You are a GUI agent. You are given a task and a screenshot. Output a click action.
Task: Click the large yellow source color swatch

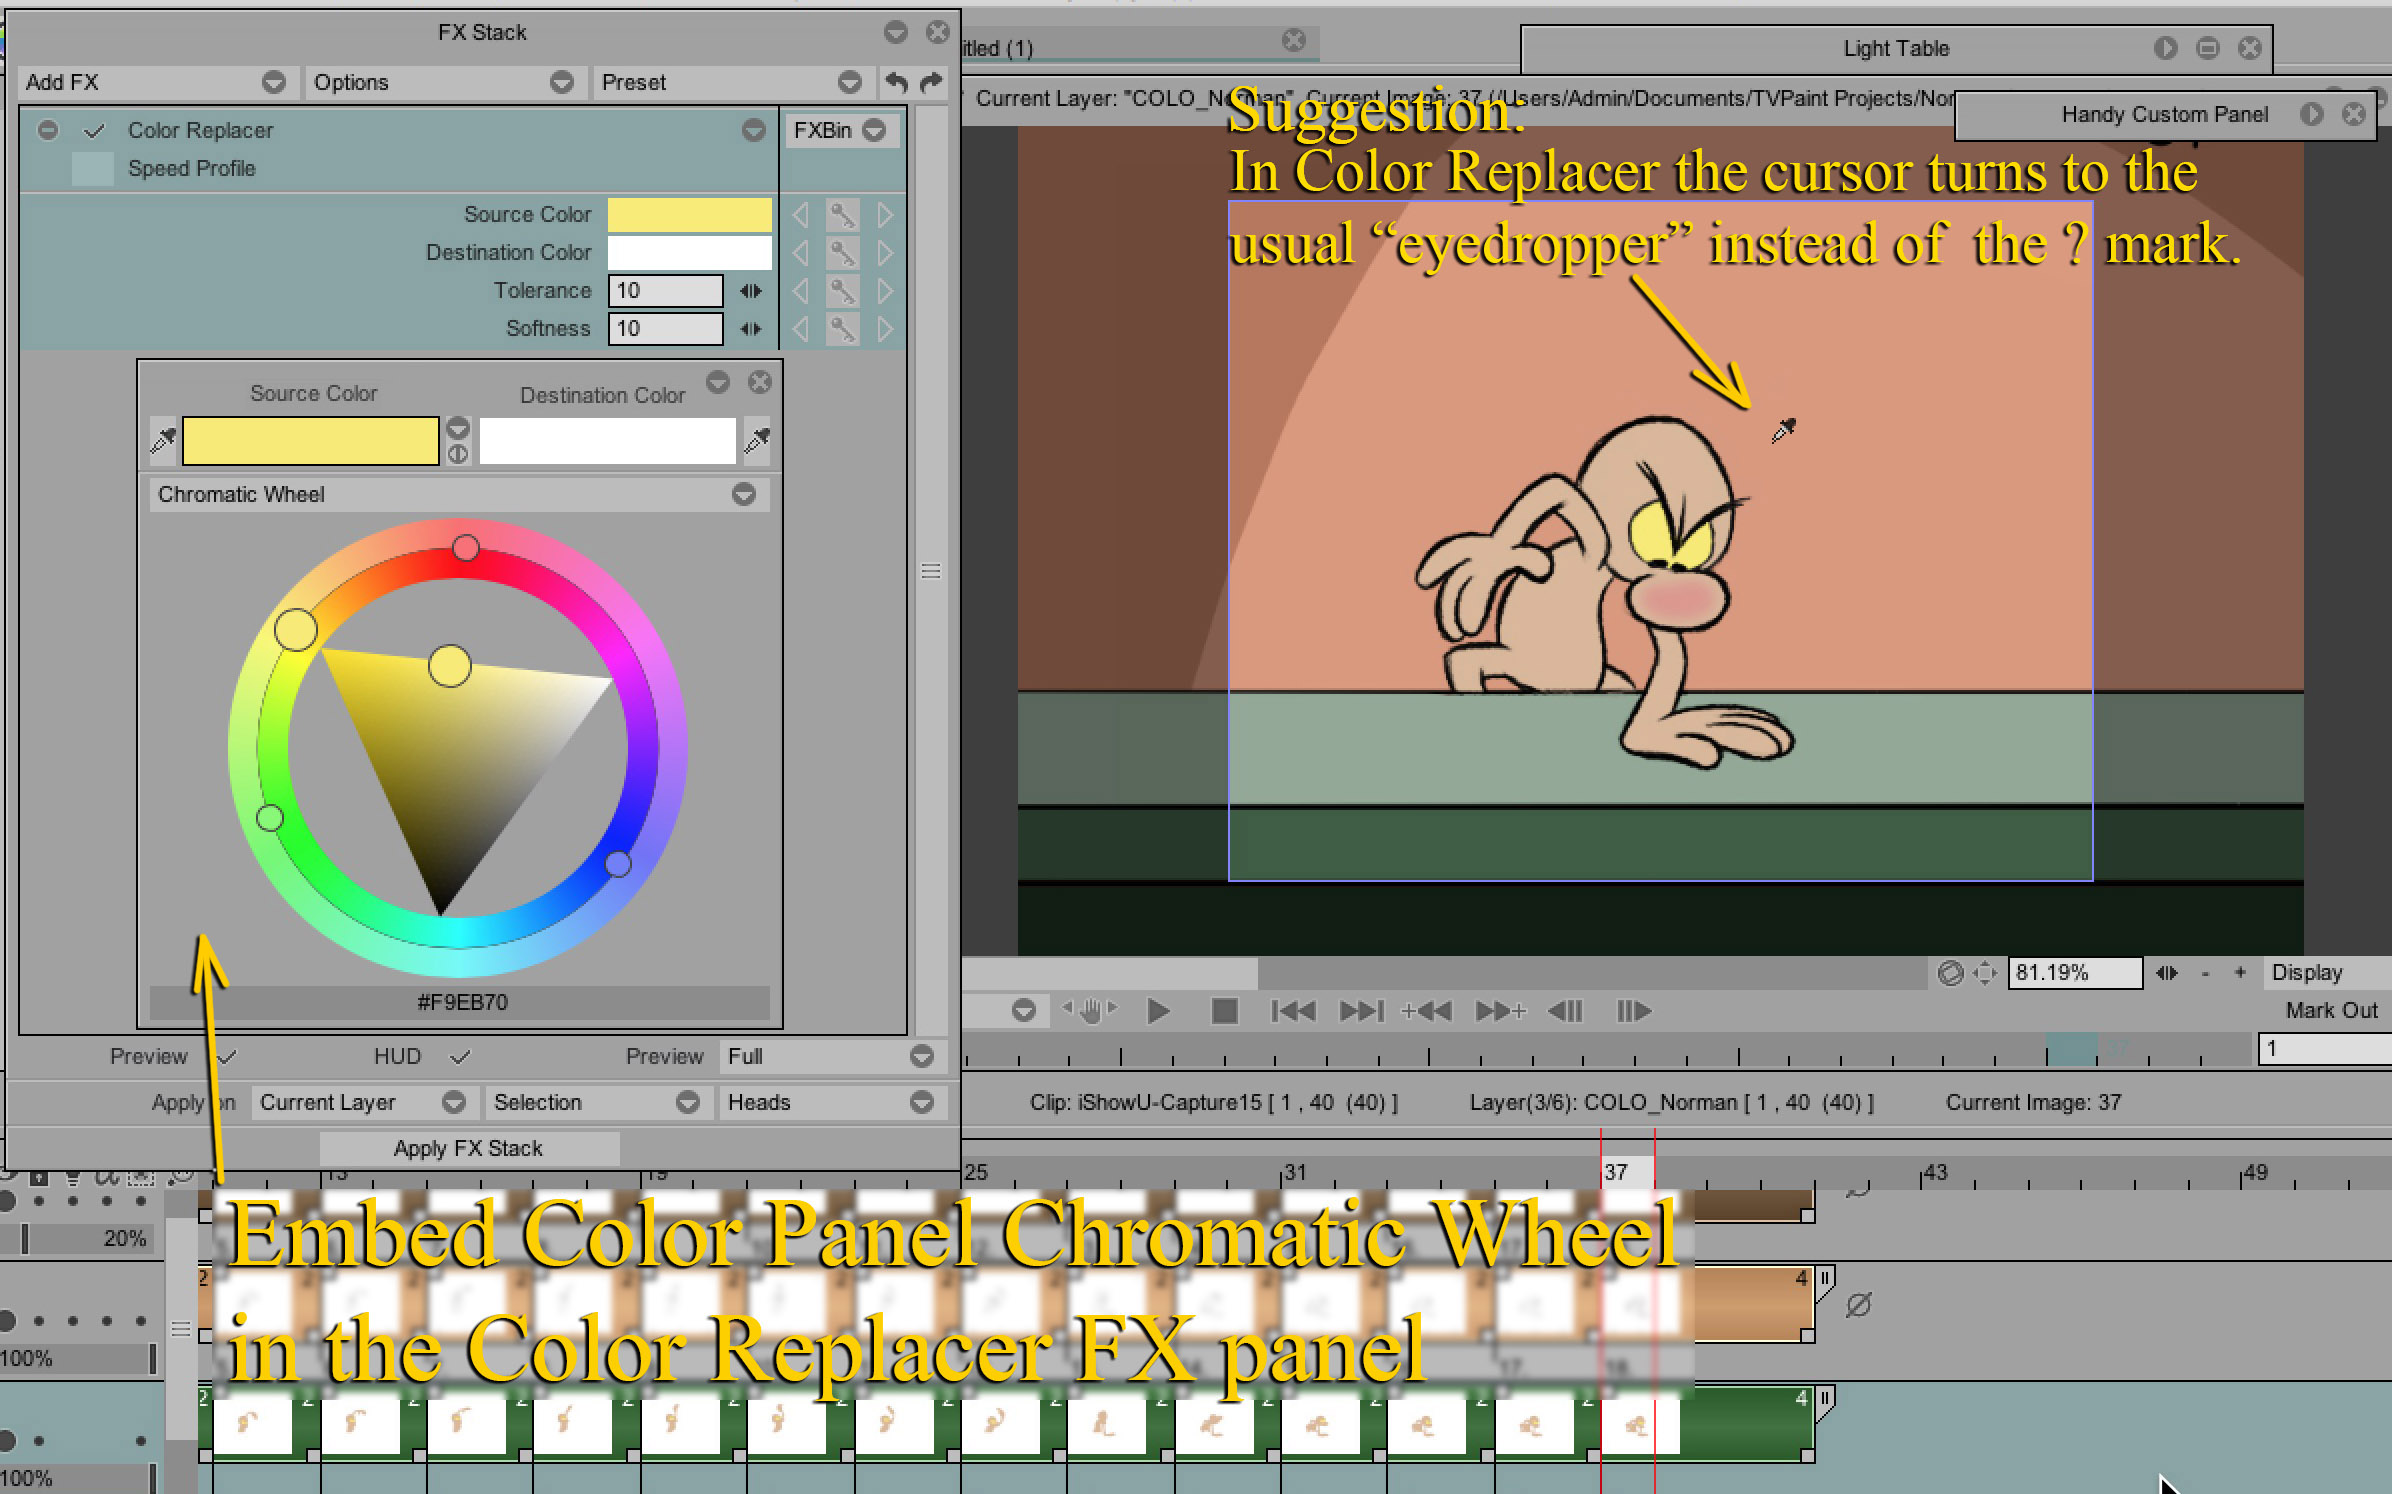pos(310,441)
